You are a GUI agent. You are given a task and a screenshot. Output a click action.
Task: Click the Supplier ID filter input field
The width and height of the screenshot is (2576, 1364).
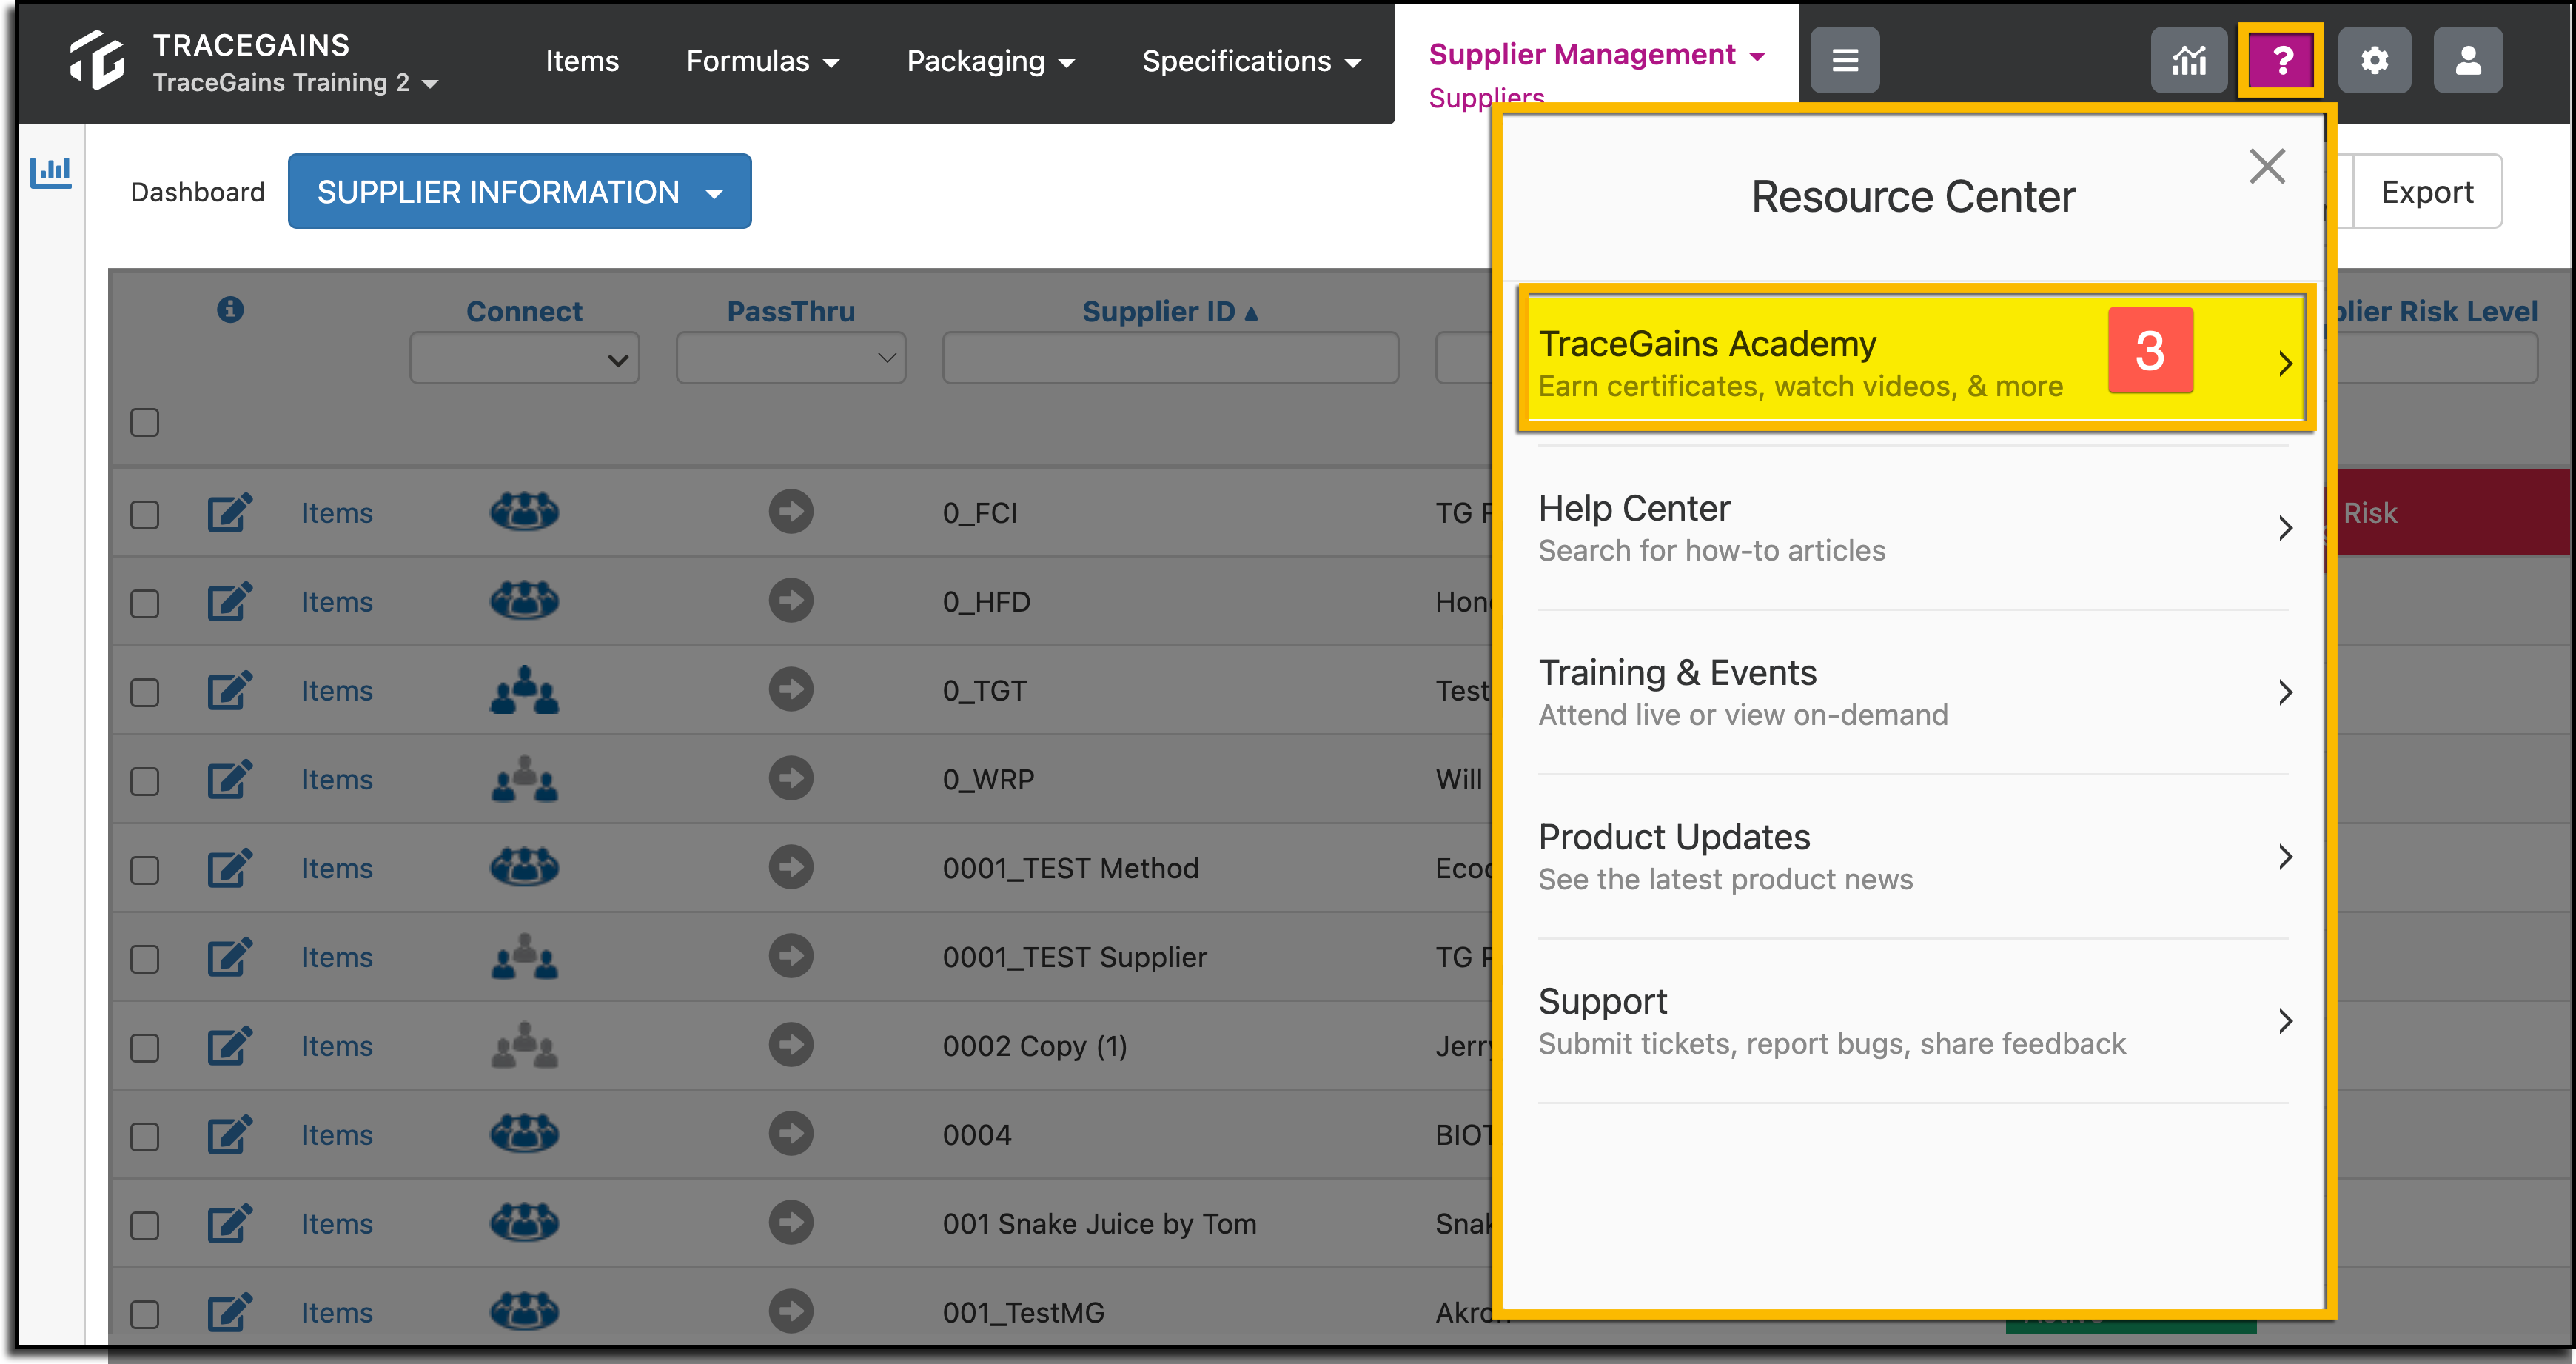coord(1170,358)
